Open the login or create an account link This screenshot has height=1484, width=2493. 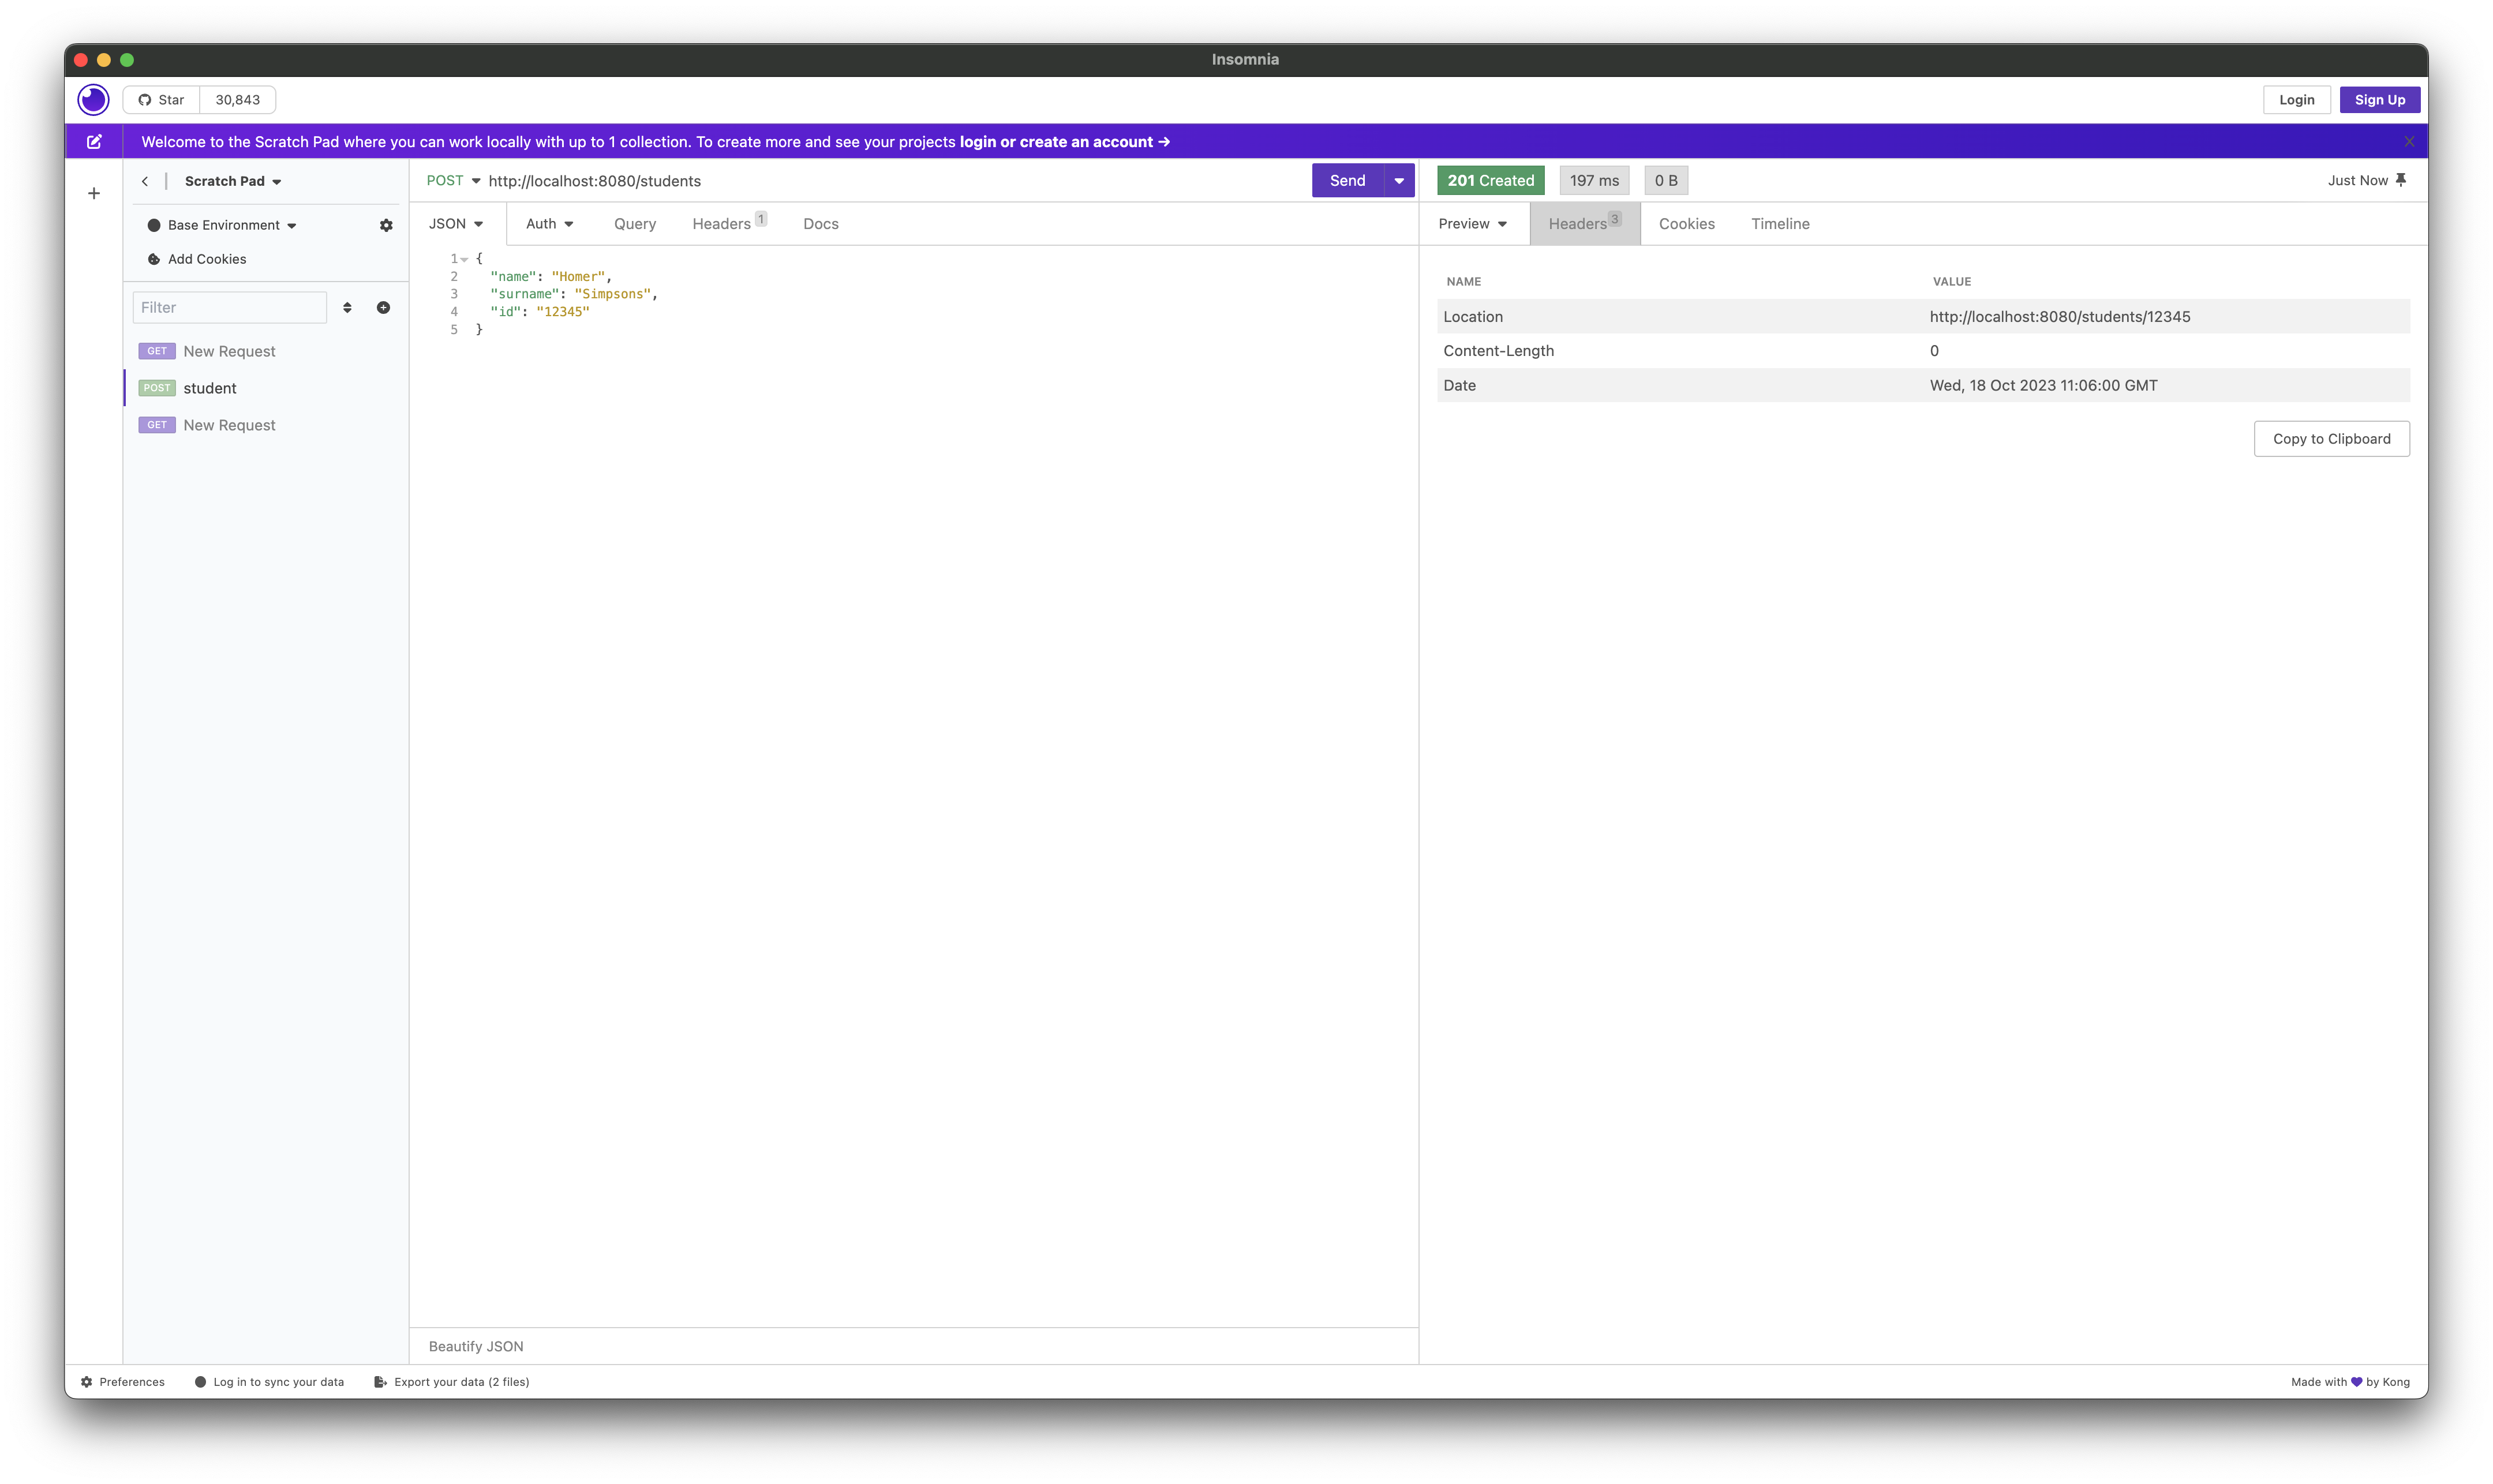[x=1064, y=142]
